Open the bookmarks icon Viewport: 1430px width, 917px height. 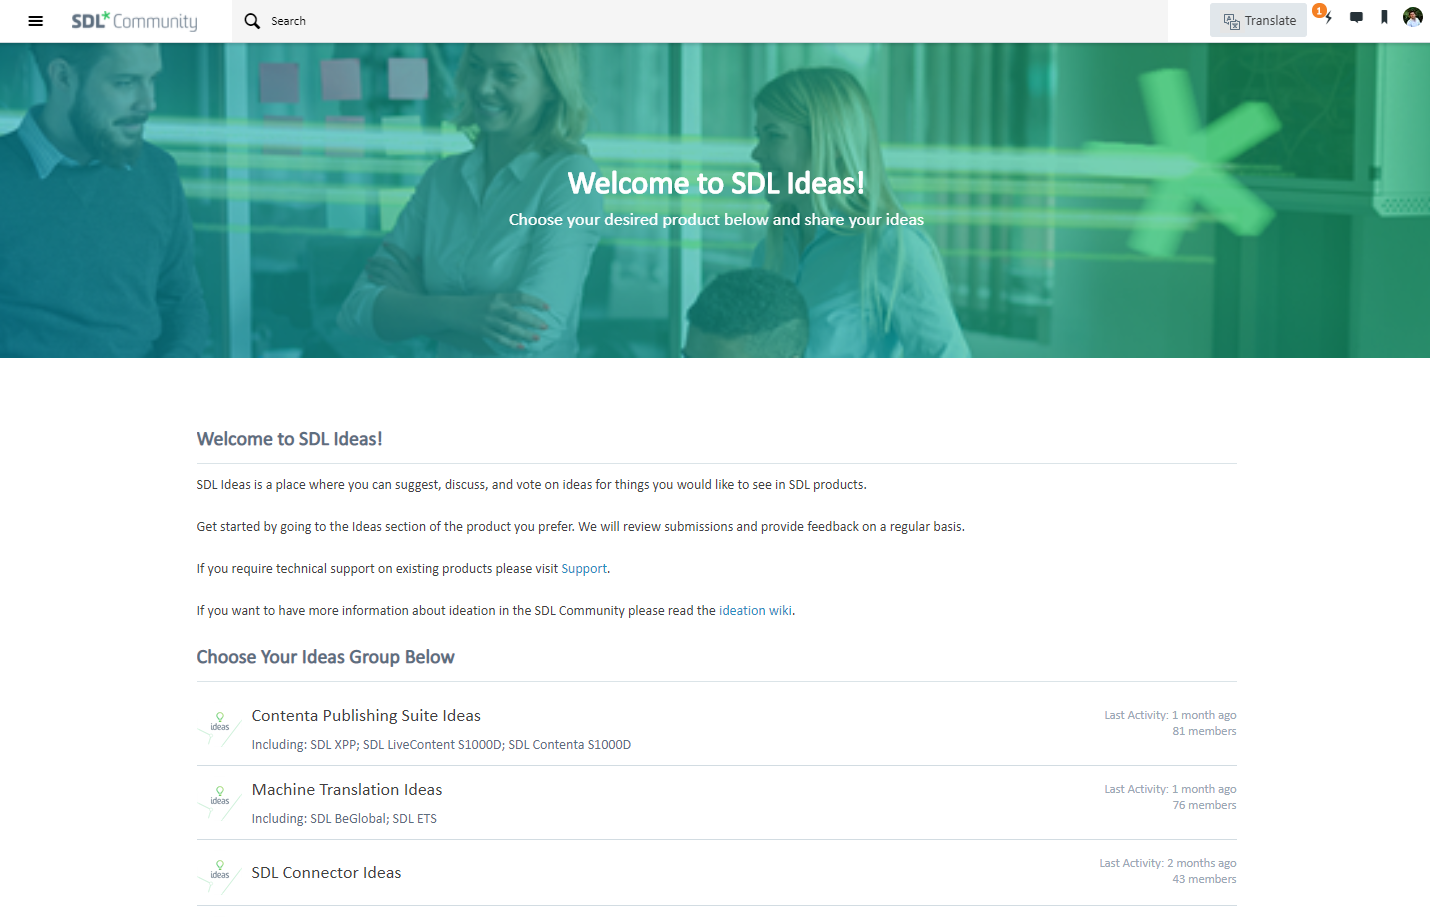click(1384, 17)
